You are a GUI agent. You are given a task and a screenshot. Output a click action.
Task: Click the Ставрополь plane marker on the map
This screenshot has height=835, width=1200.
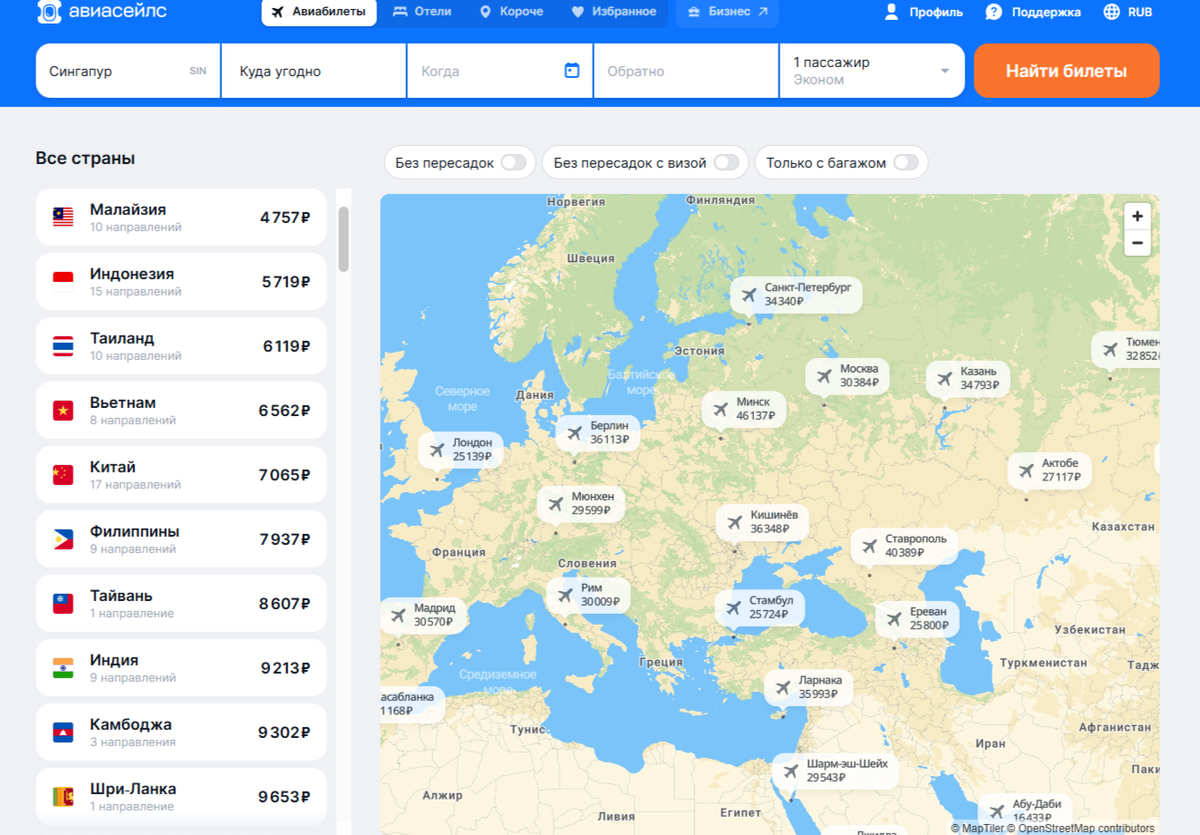point(906,545)
